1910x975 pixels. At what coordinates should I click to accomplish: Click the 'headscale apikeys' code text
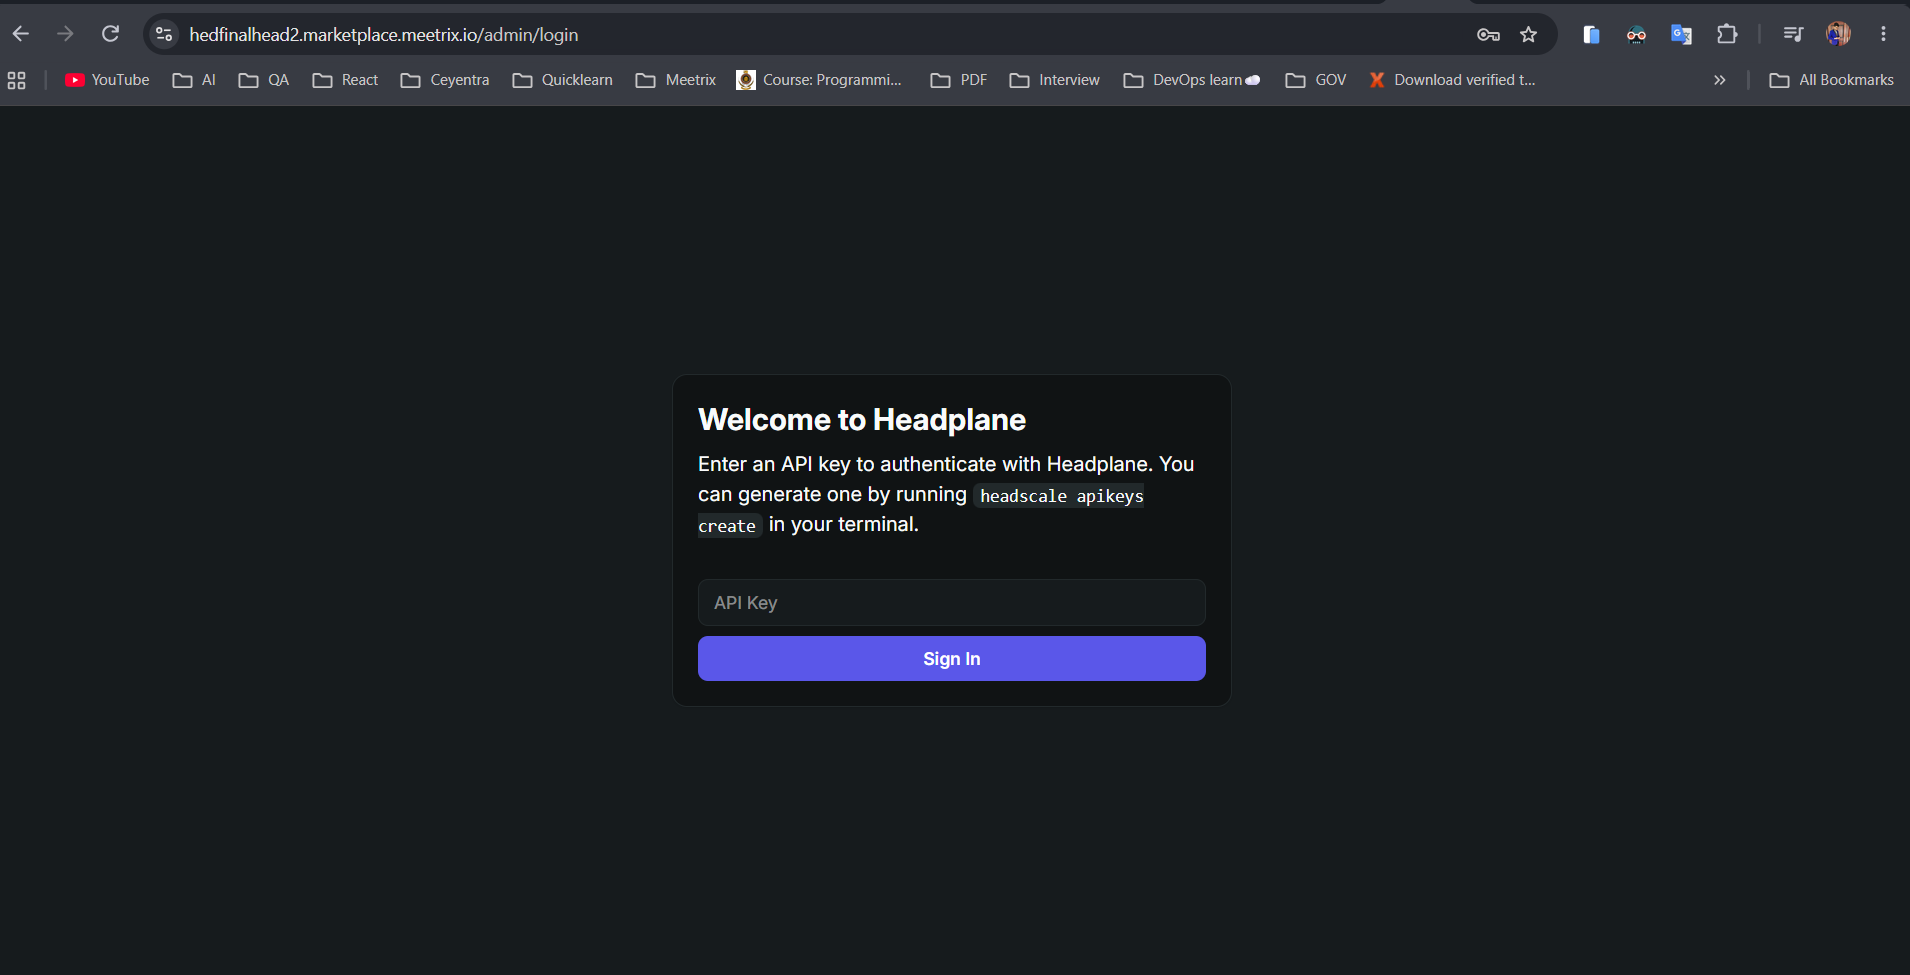click(x=1061, y=496)
